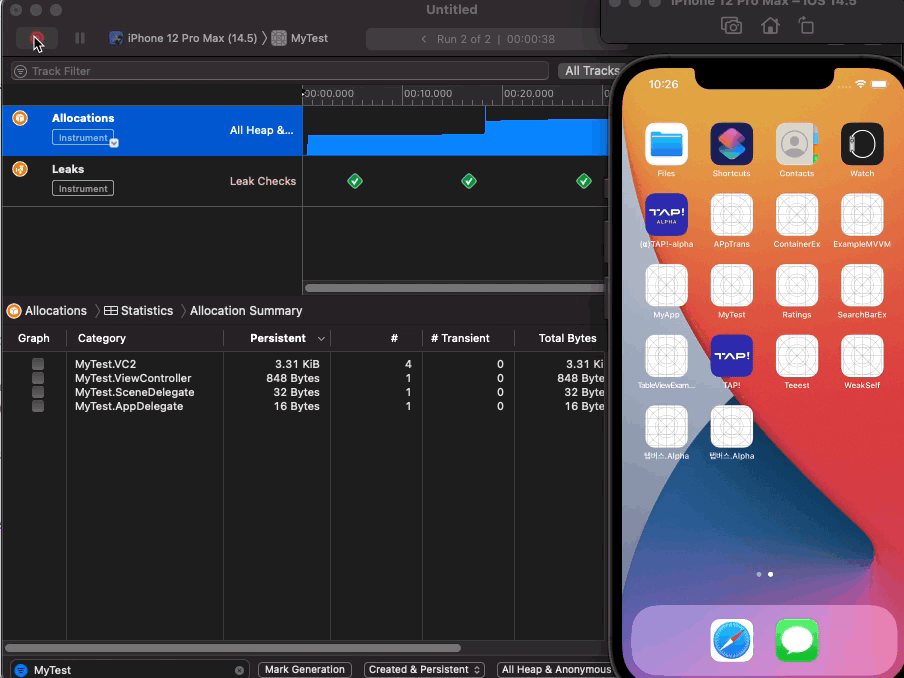Click the first green leak check marker
The image size is (904, 678).
[x=355, y=181]
